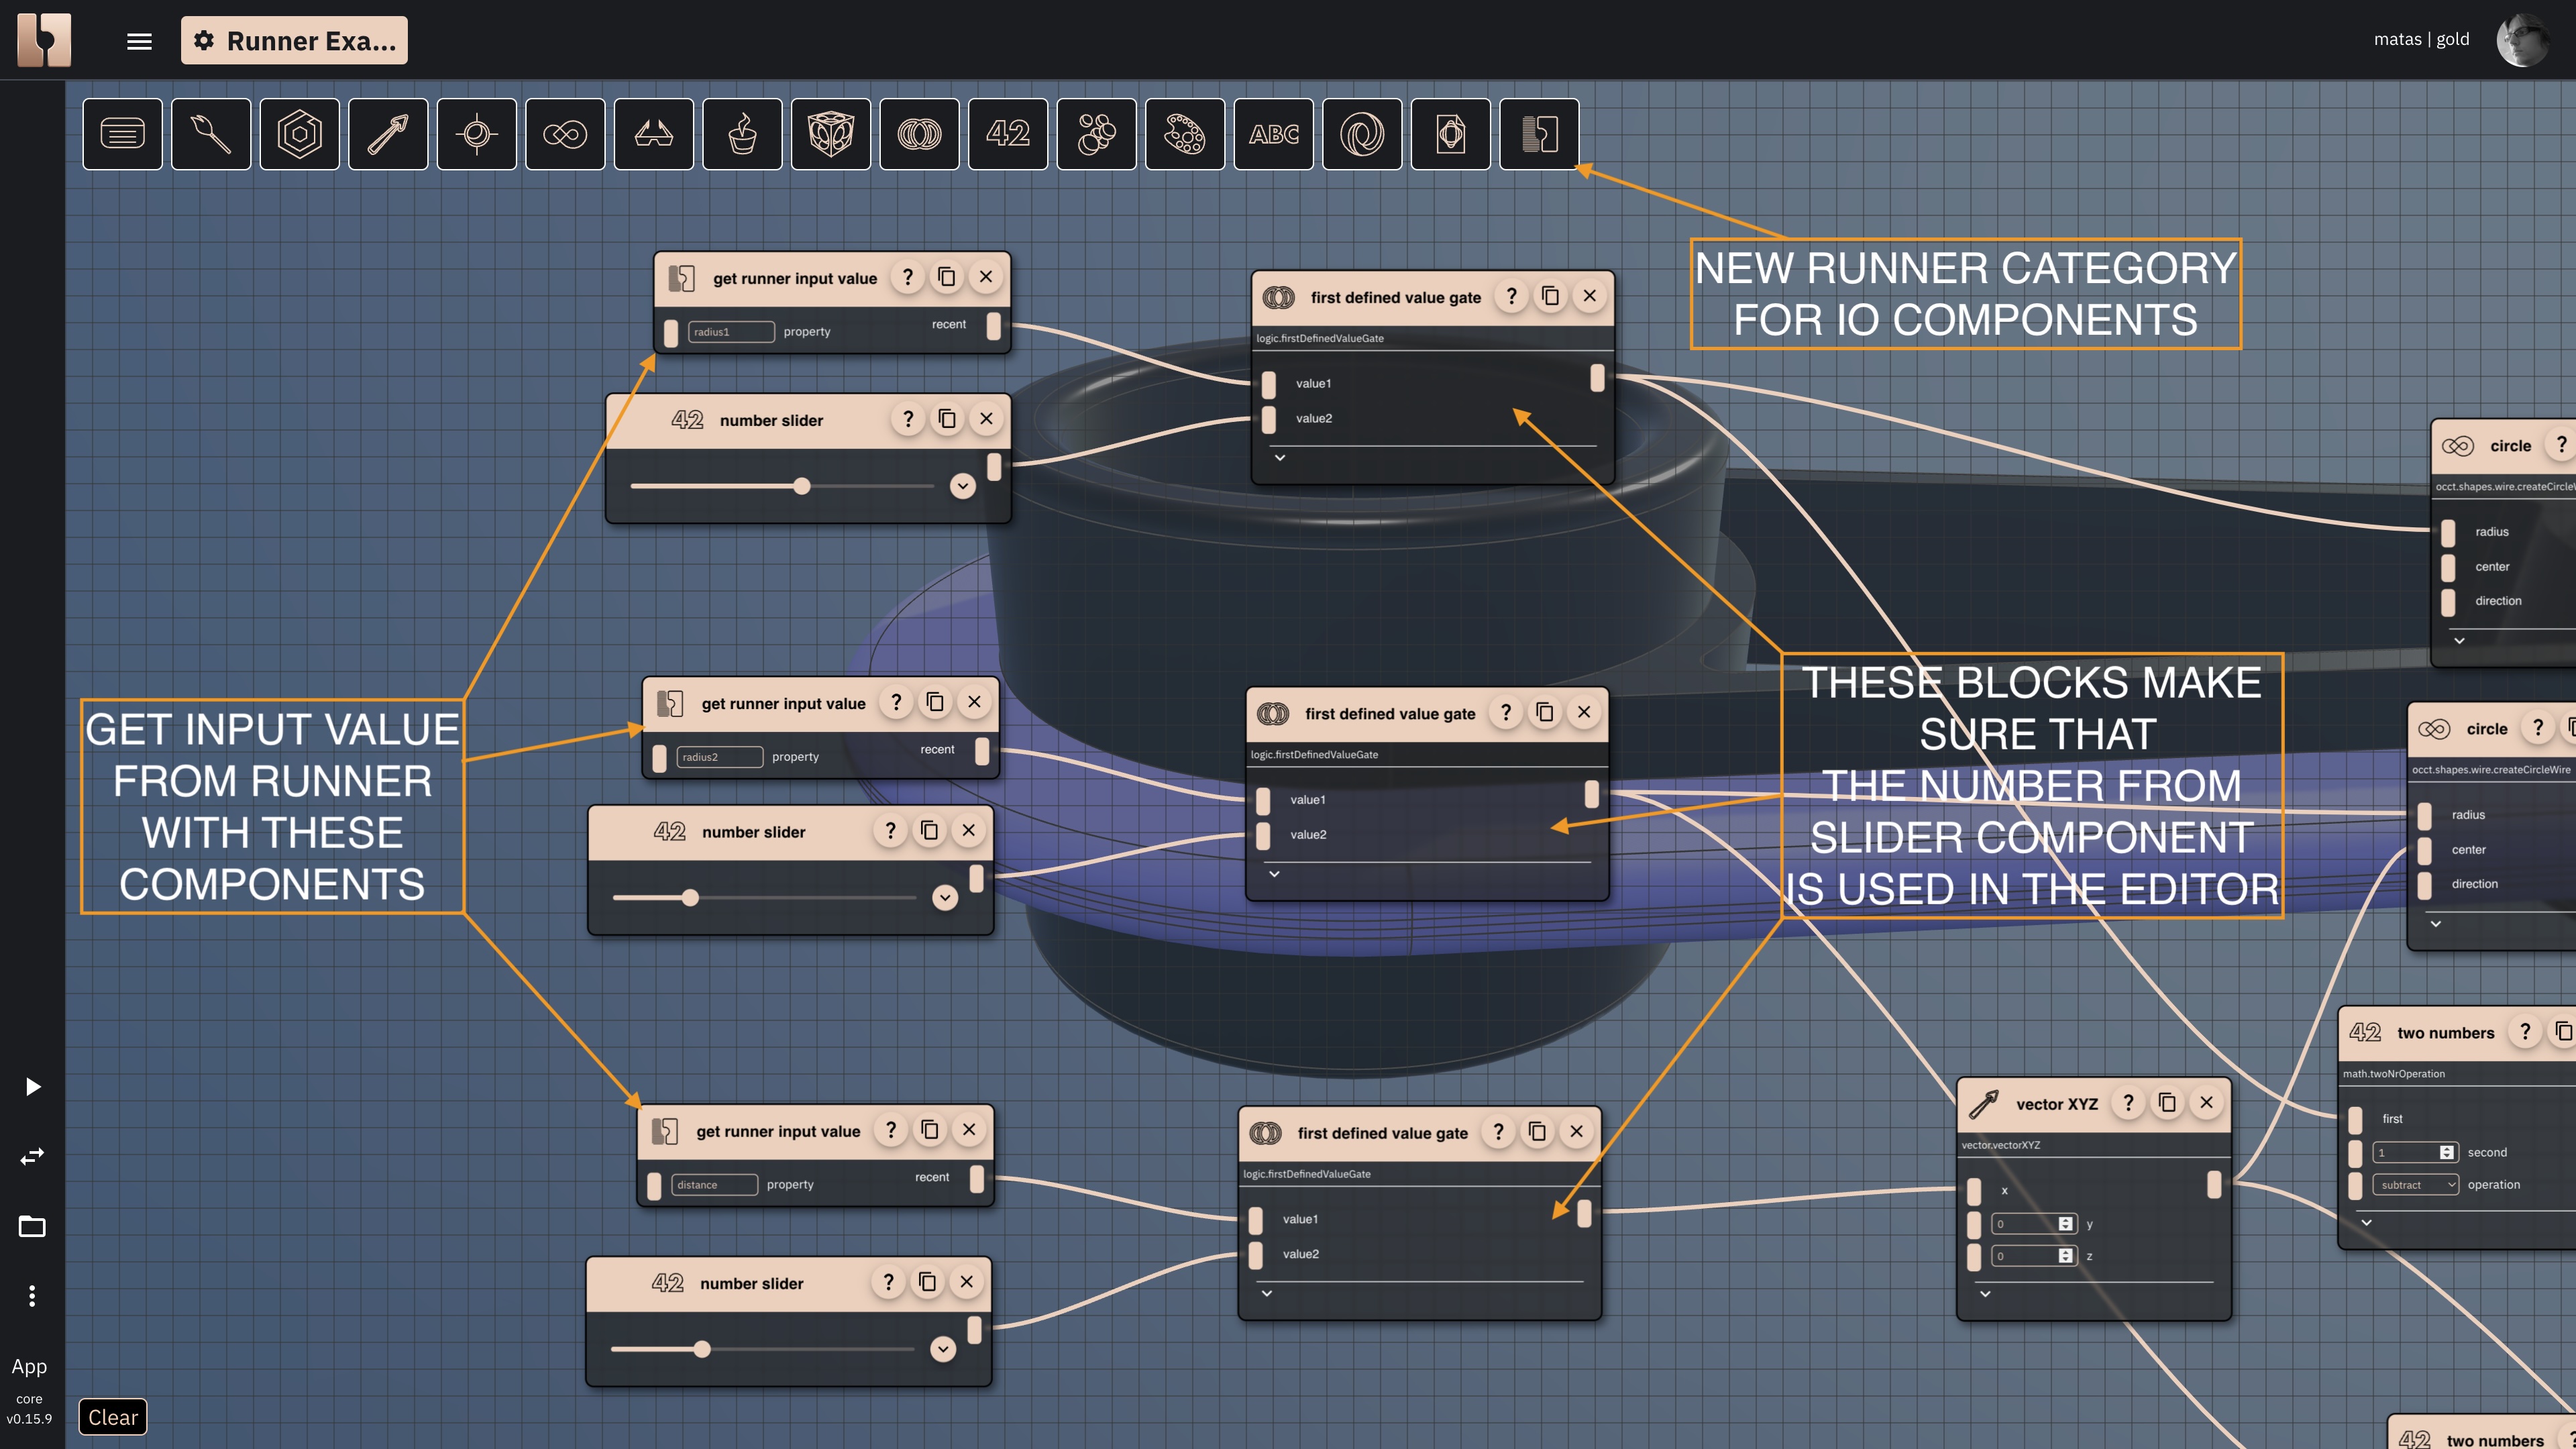This screenshot has height=1449, width=2576.
Task: Expand the second number slider options chevron
Action: (x=944, y=897)
